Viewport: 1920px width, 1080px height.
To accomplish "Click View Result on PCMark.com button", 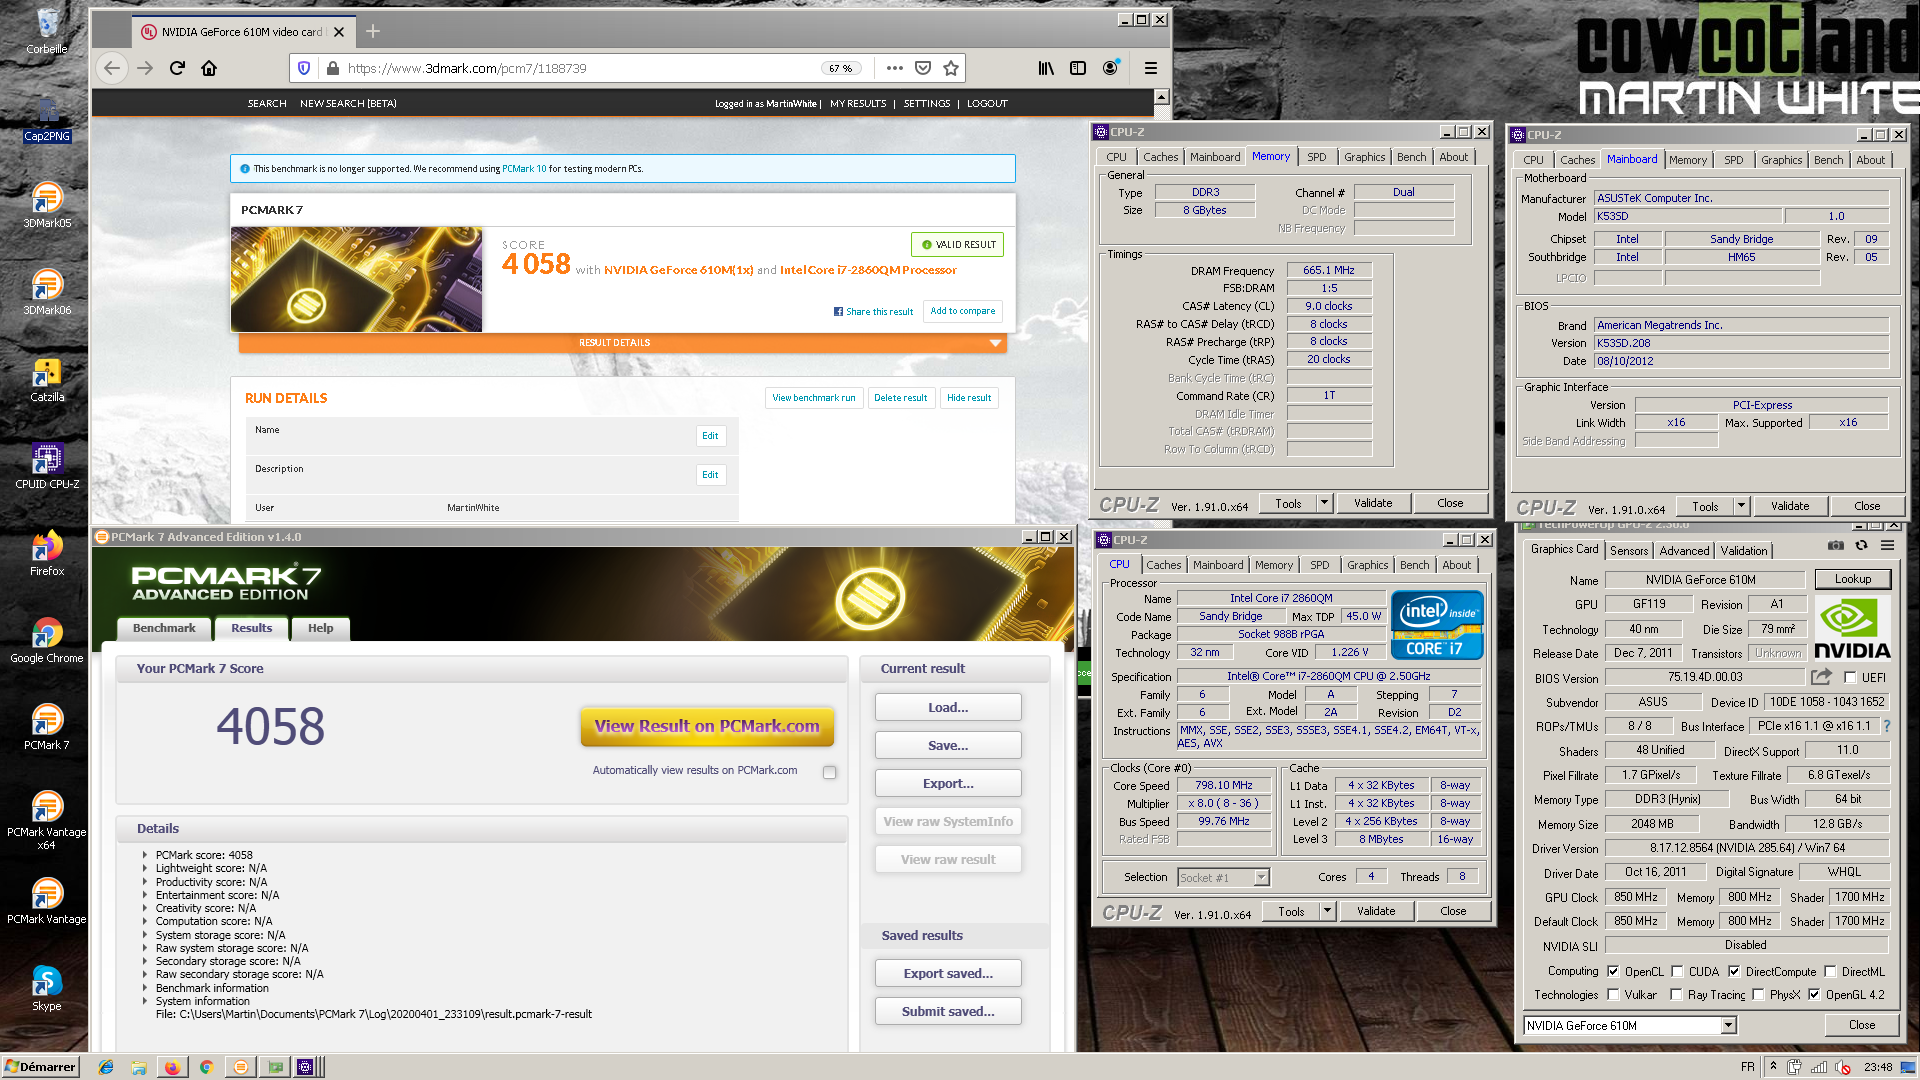I will click(x=707, y=727).
